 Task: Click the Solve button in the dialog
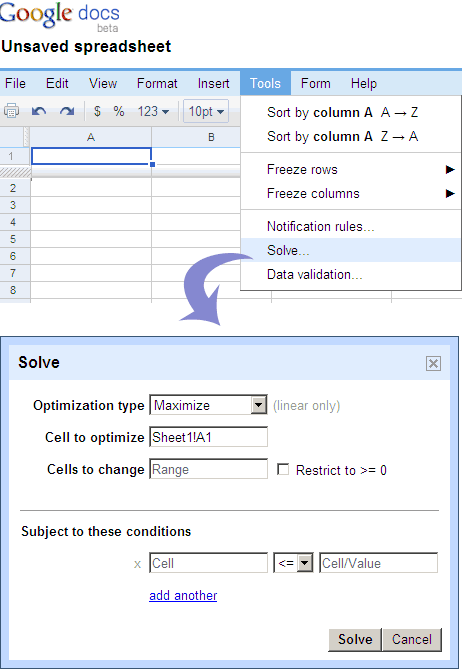[355, 639]
